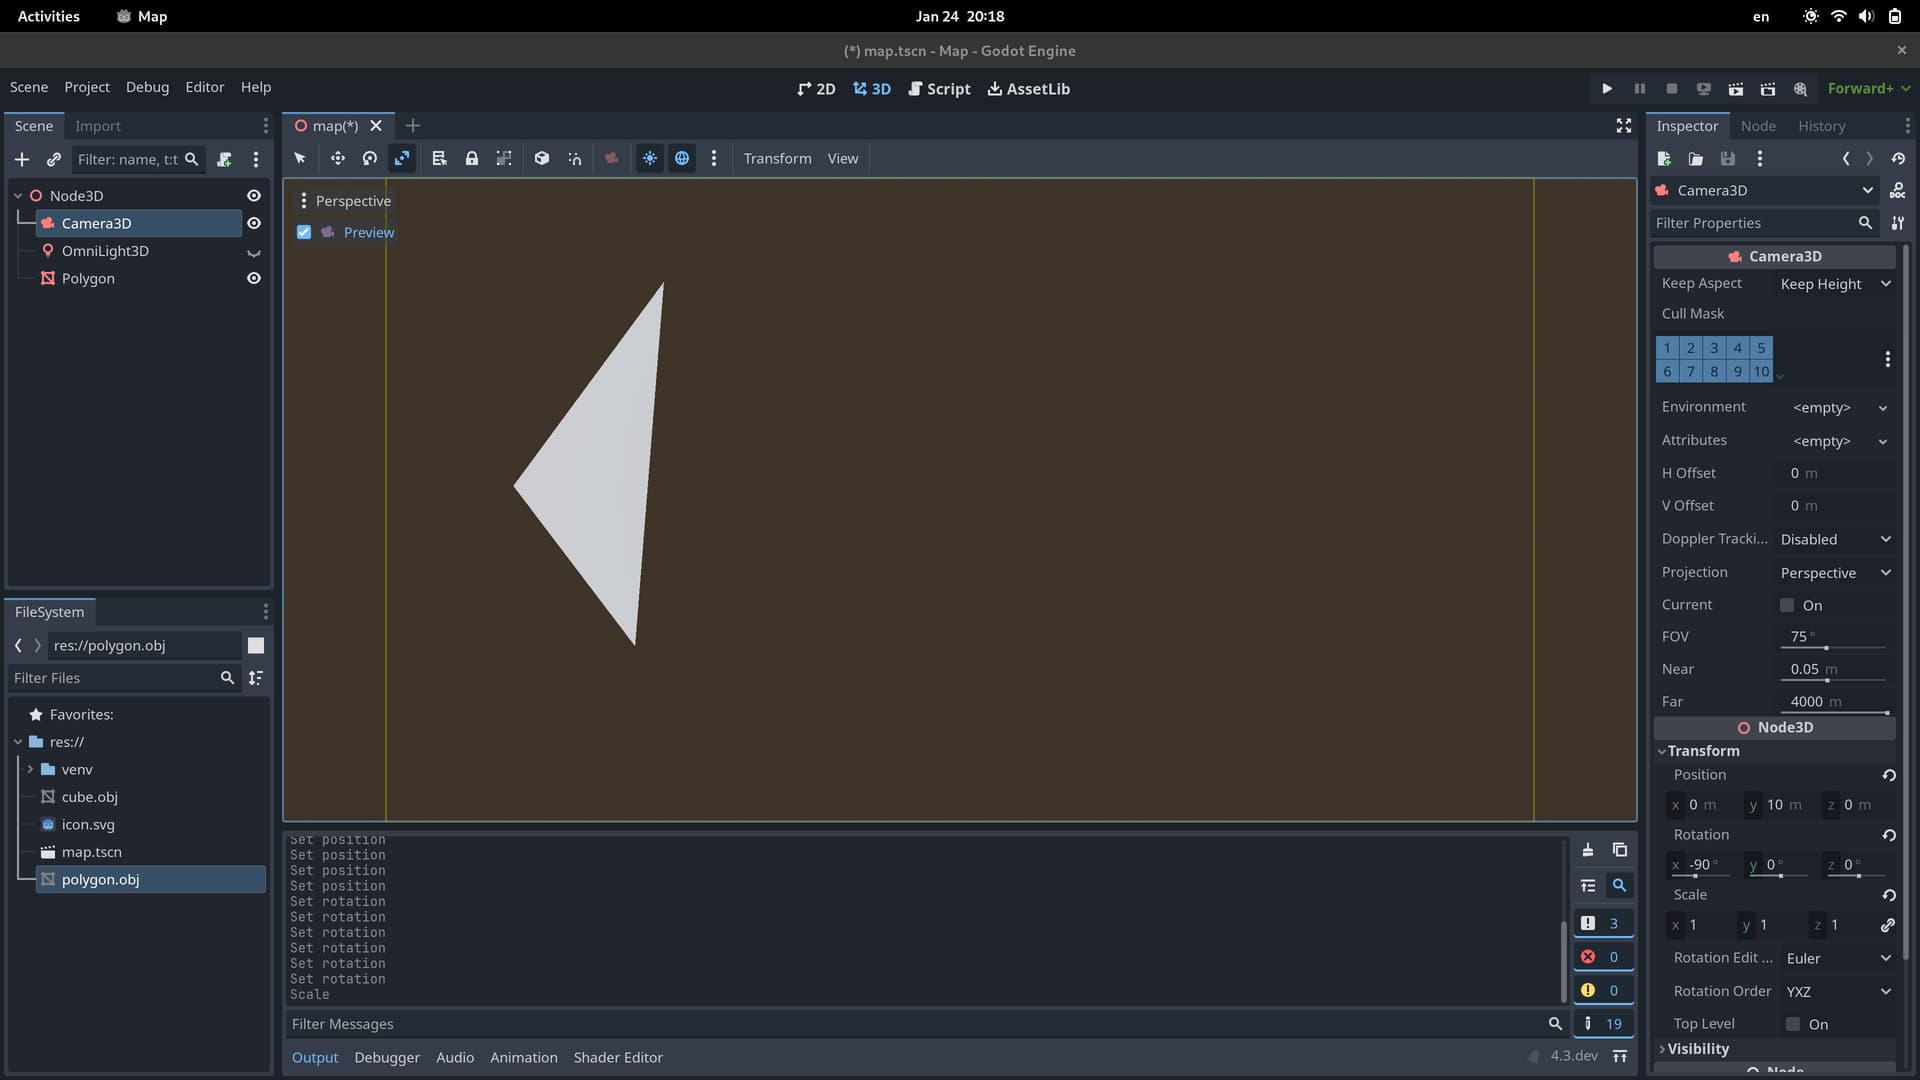
Task: Create a new resource in the Inspector
Action: pos(1663,158)
